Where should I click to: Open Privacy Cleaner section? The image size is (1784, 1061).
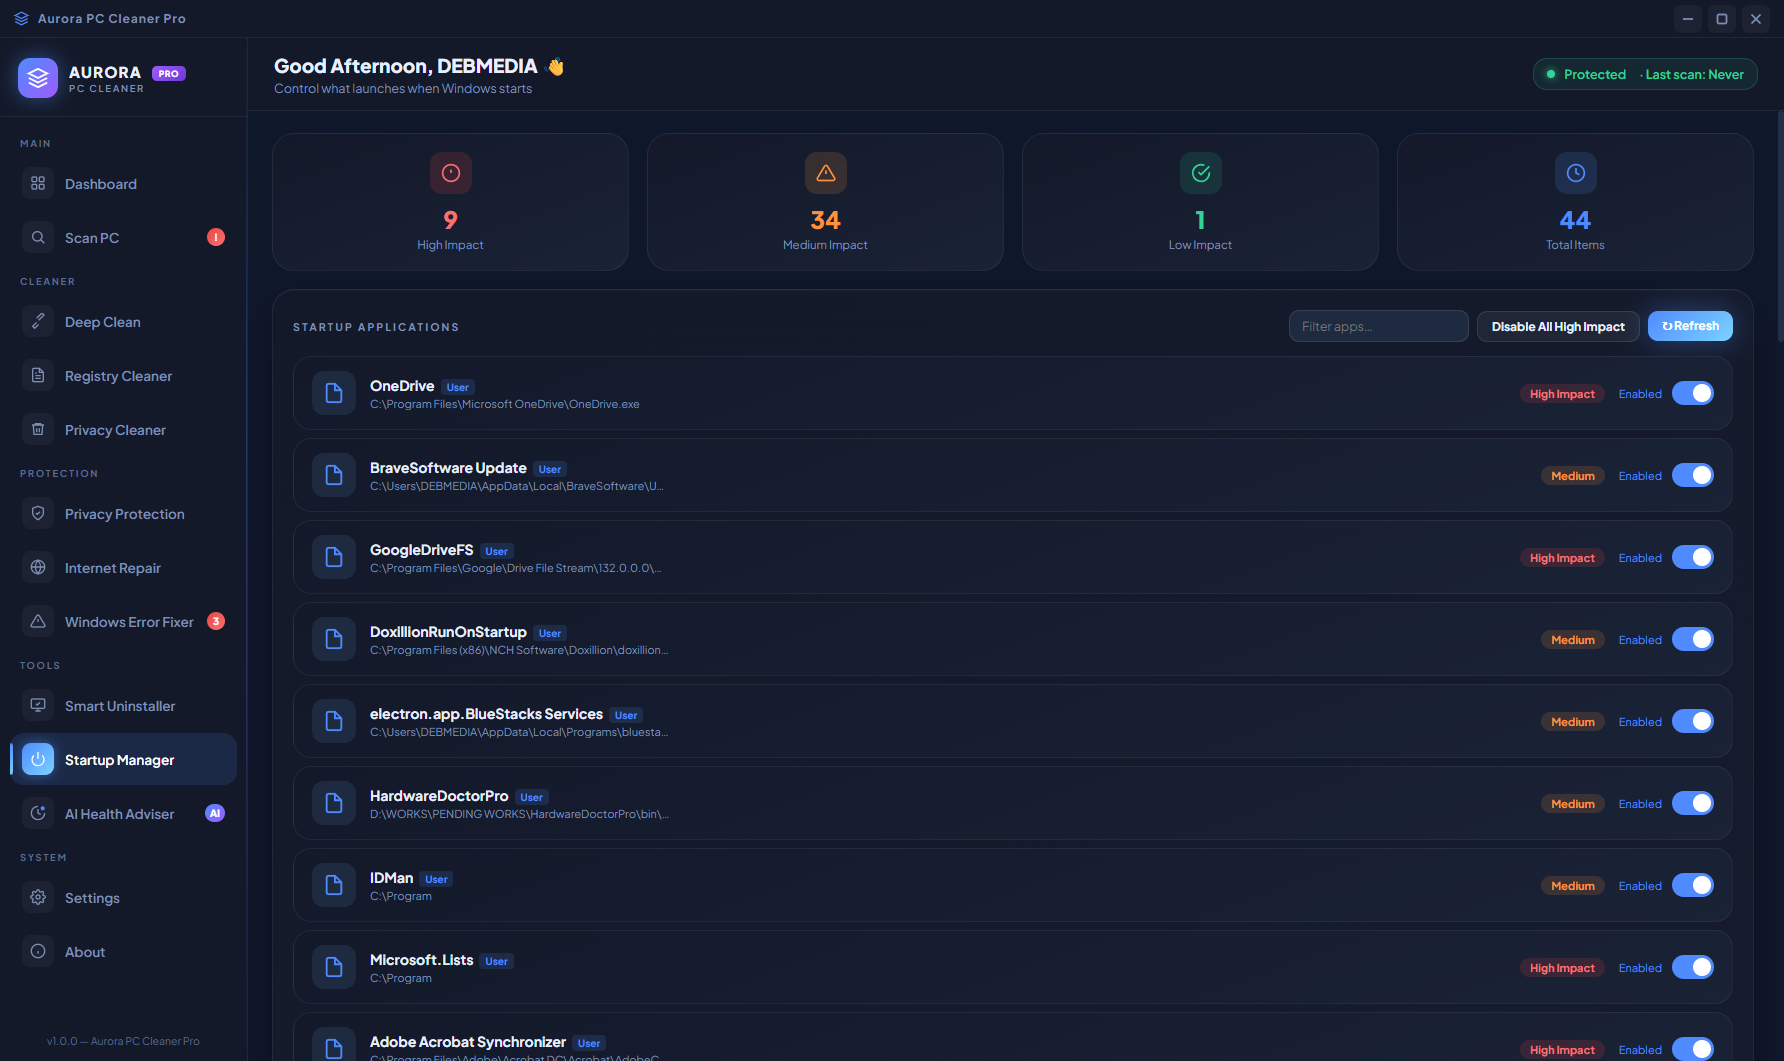124,430
